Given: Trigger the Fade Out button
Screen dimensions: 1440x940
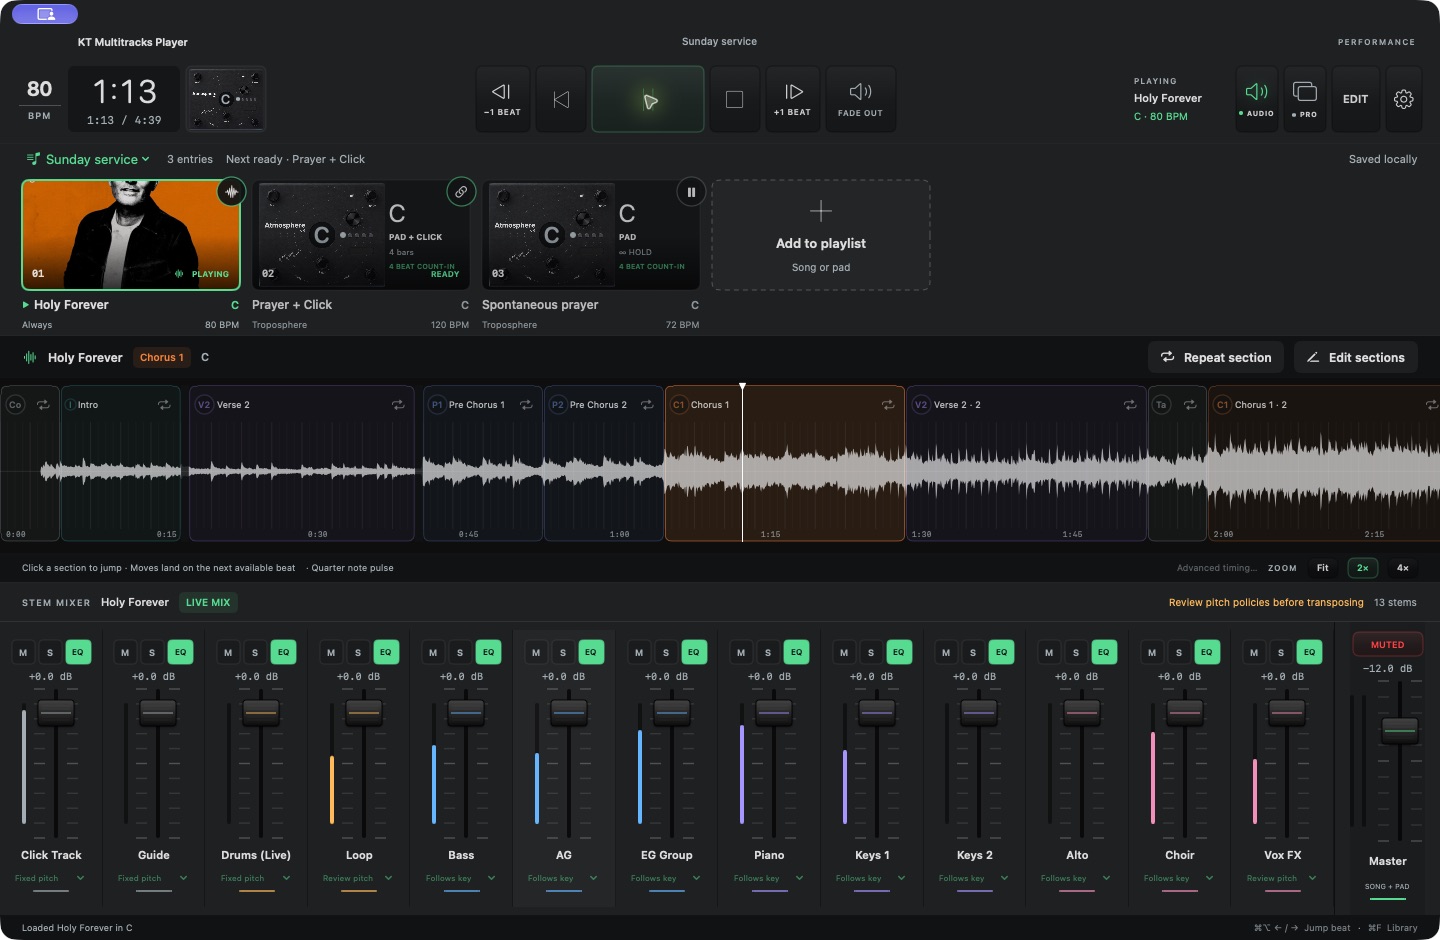Looking at the screenshot, I should coord(860,99).
